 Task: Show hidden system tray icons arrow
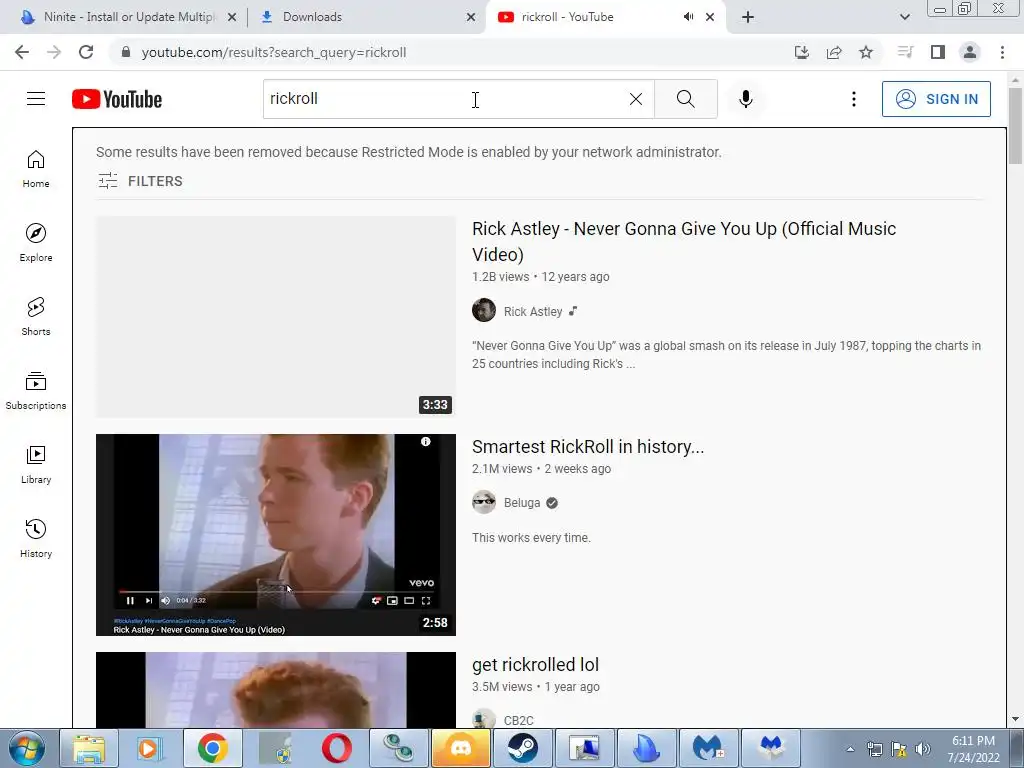click(850, 749)
